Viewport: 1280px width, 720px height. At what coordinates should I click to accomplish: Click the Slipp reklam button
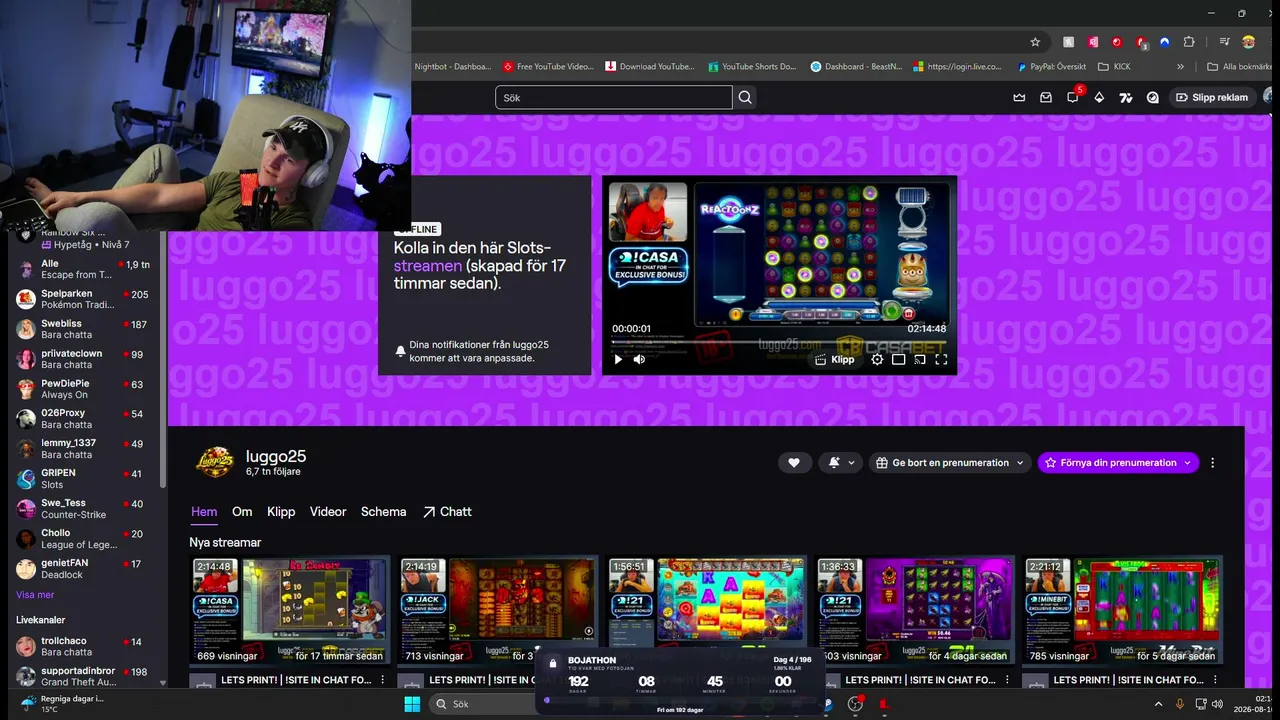coord(1212,98)
